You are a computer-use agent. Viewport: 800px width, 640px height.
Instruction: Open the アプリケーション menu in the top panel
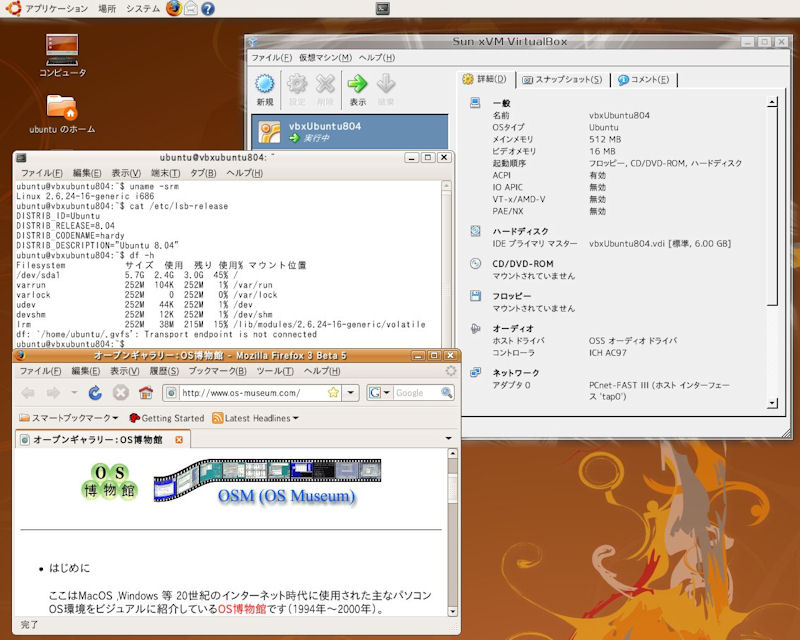click(x=56, y=9)
